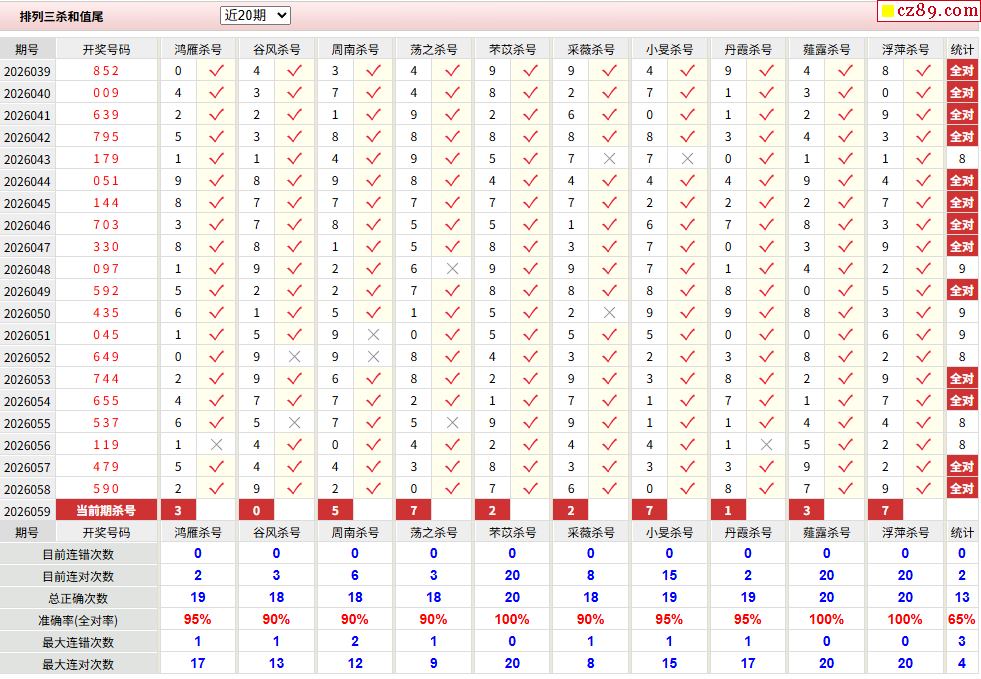This screenshot has height=679, width=981.
Task: Click the X mark for 谷风杀号 in row 2026055
Action: click(295, 423)
